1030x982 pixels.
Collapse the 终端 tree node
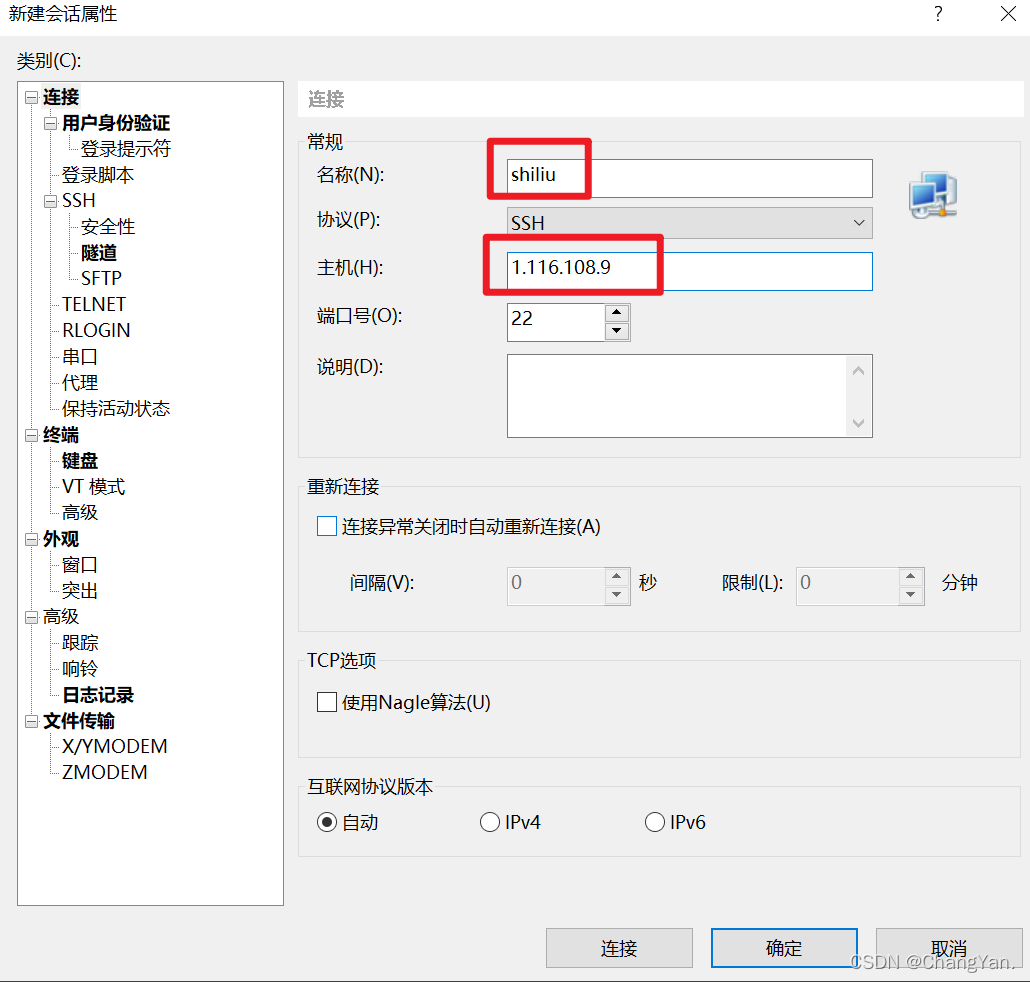(31, 435)
